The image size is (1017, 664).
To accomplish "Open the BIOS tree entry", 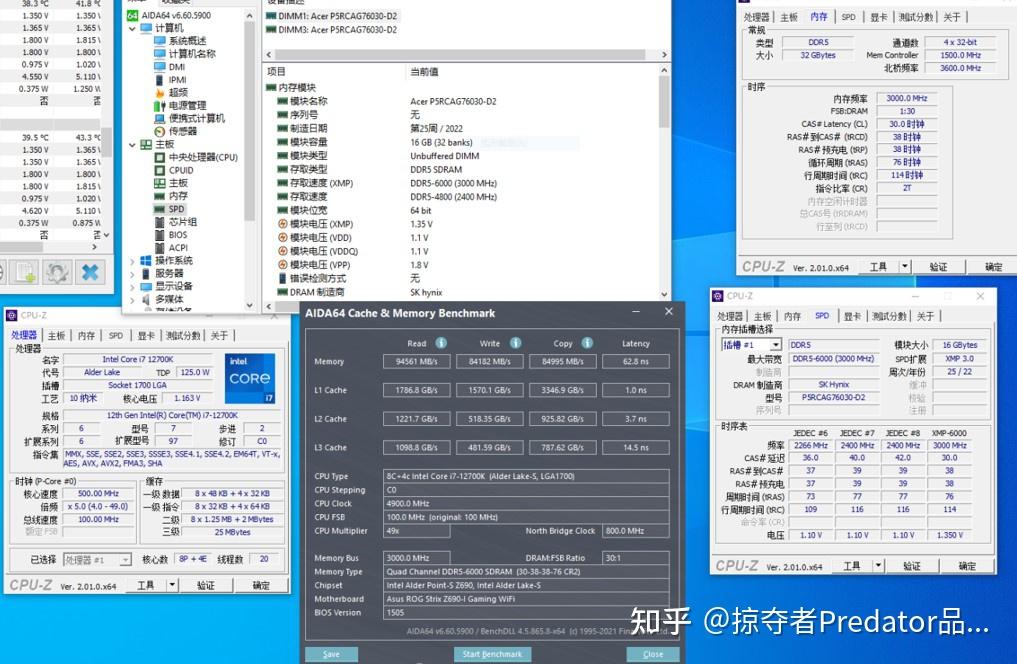I will [171, 235].
